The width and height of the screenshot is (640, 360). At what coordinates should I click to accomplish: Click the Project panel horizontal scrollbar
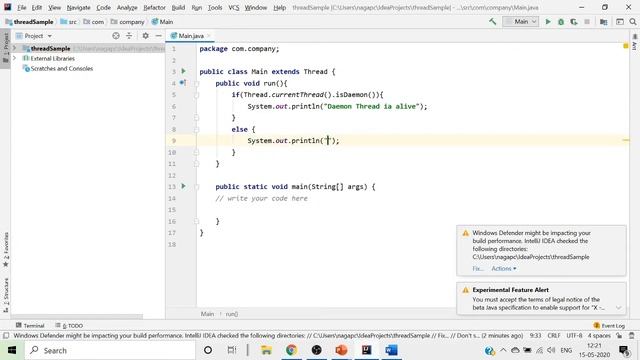click(x=77, y=316)
